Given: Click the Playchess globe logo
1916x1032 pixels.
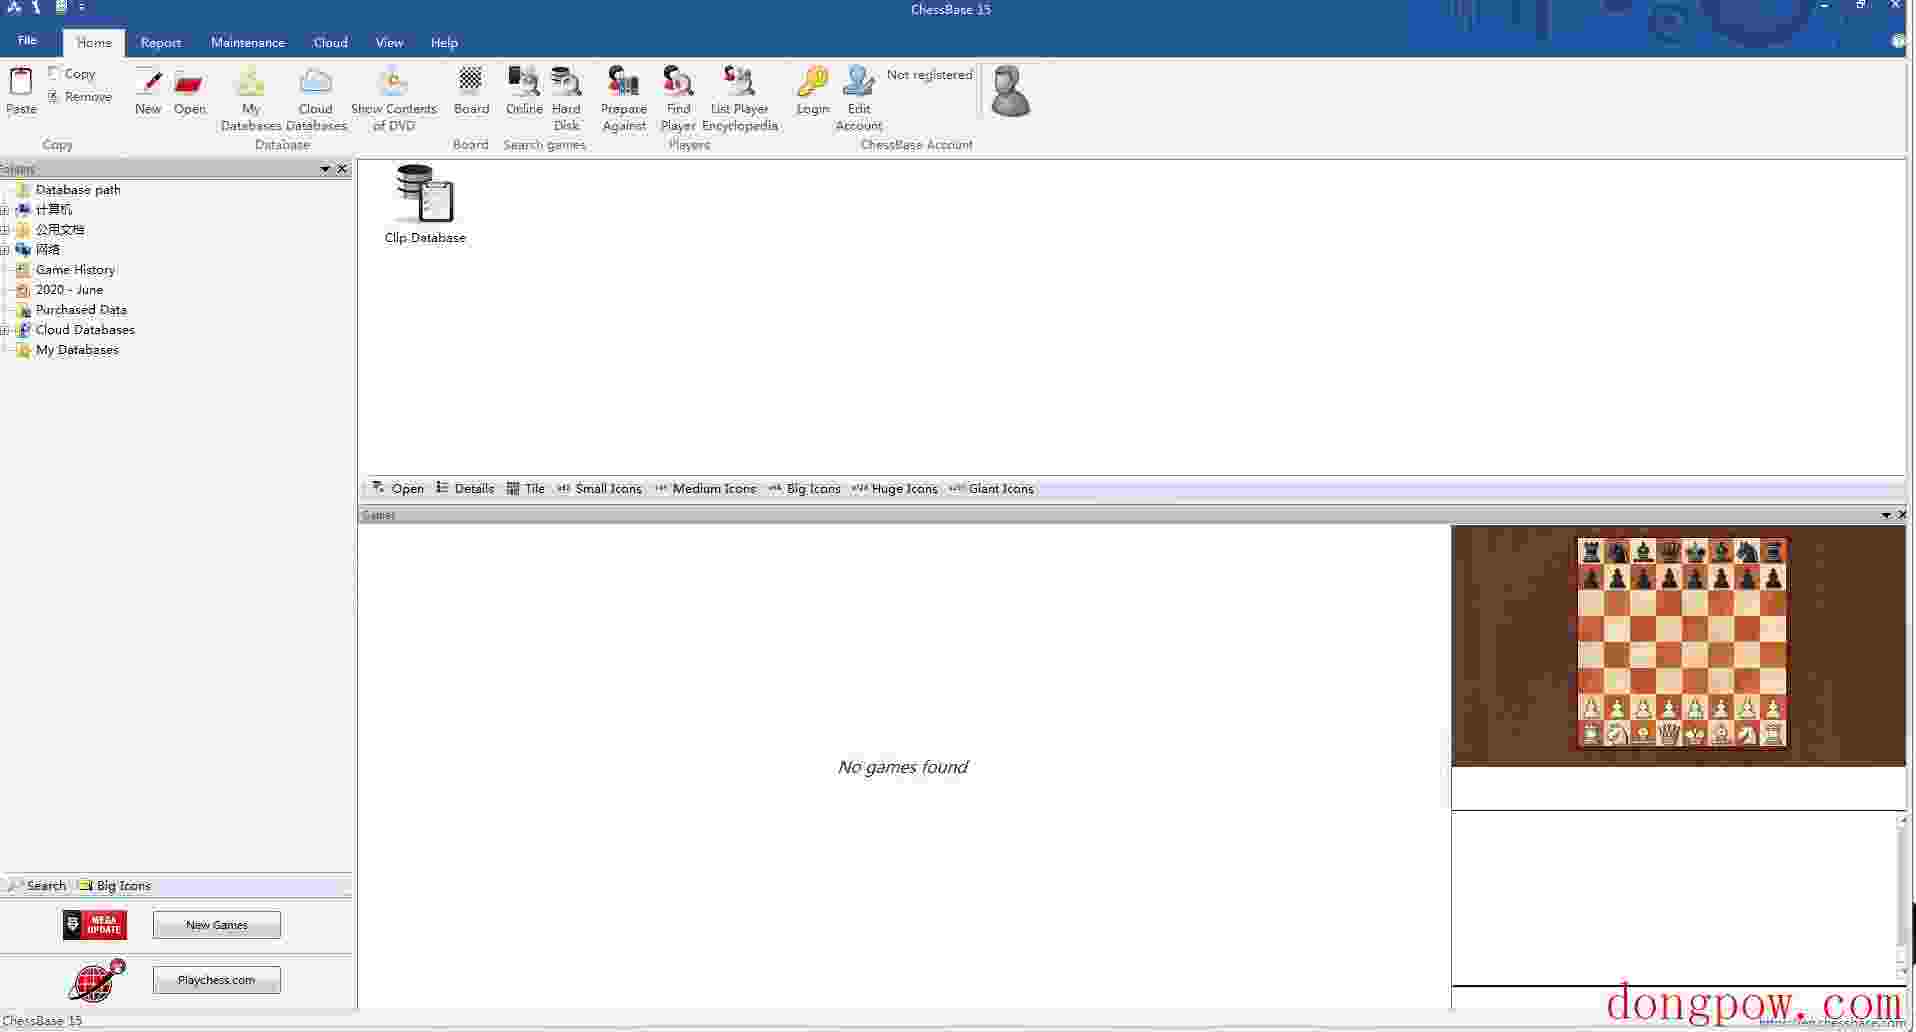Looking at the screenshot, I should tap(97, 980).
